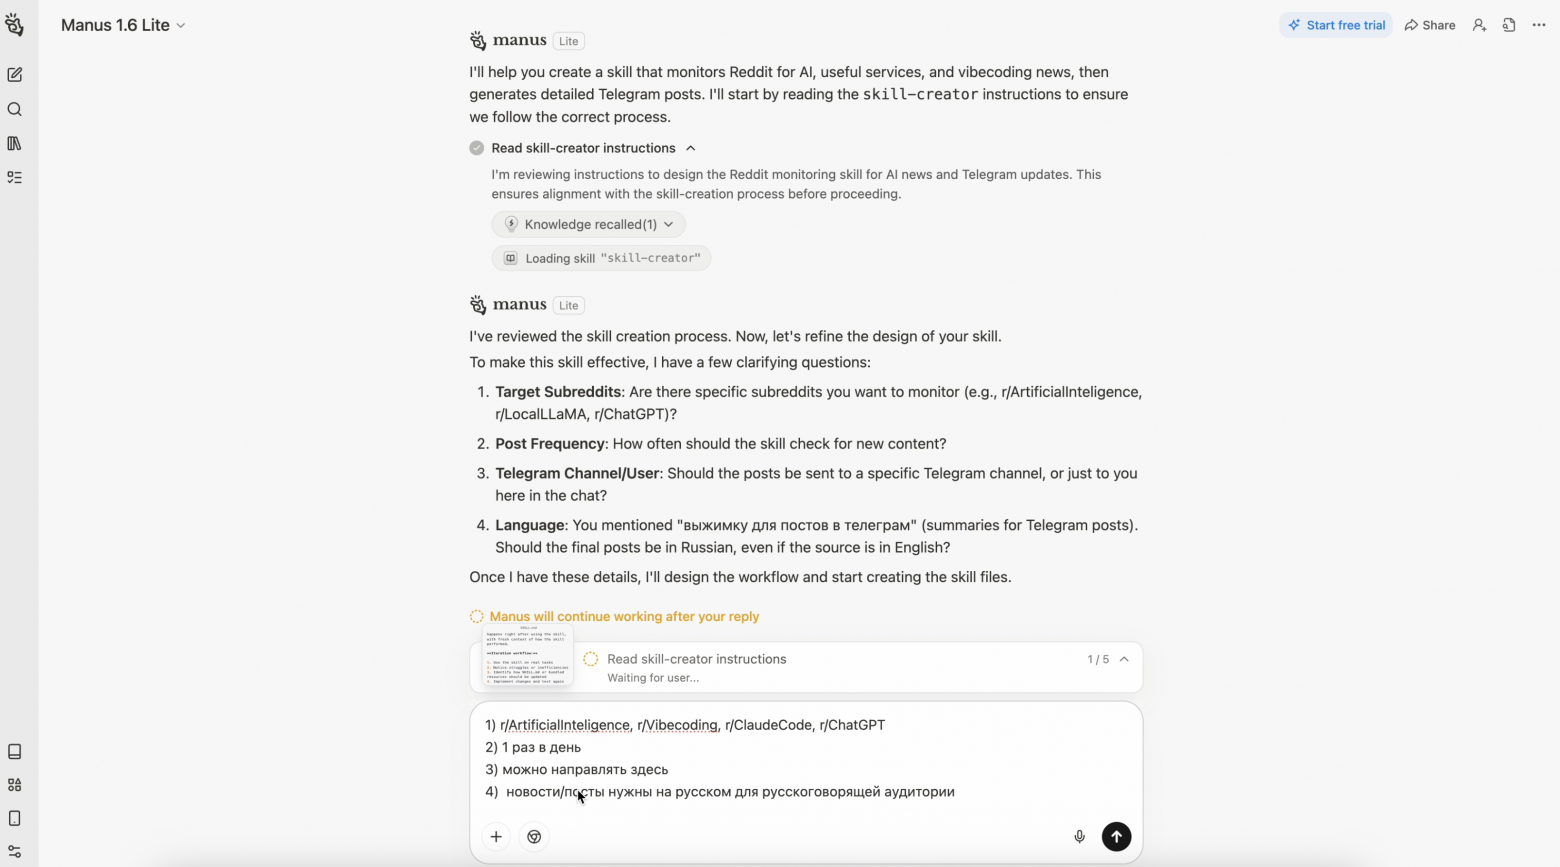Open search from the left sidebar
Viewport: 1560px width, 867px height.
pos(15,109)
